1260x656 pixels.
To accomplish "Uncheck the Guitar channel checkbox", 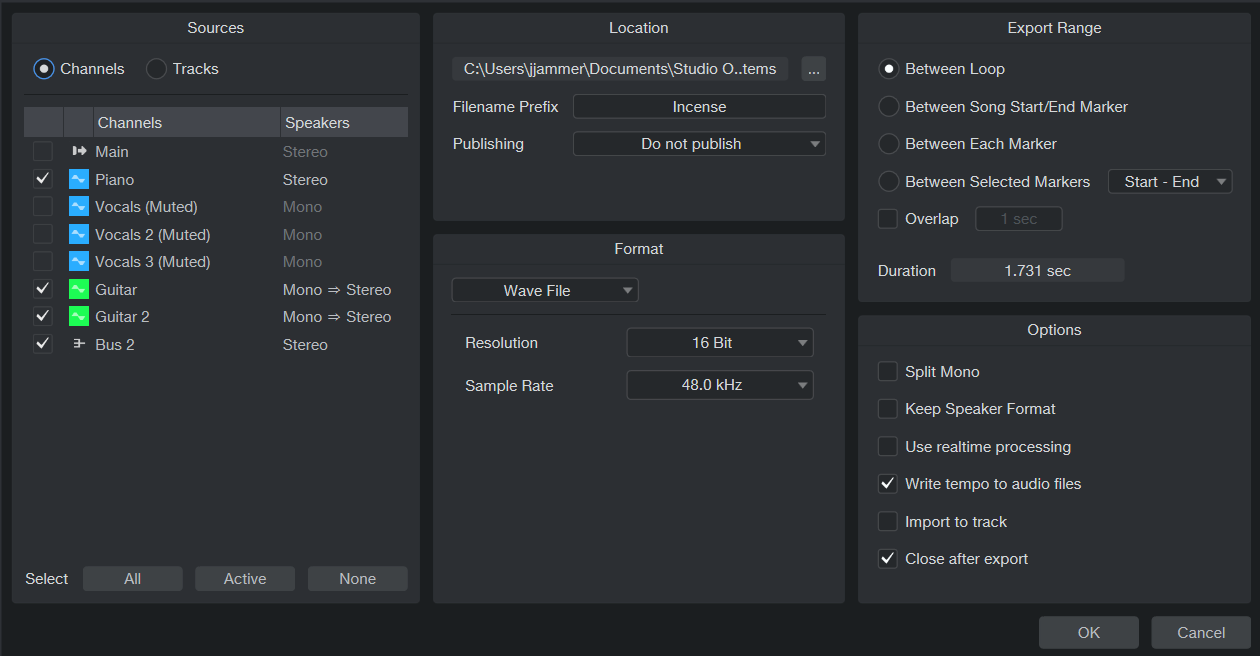I will click(43, 289).
